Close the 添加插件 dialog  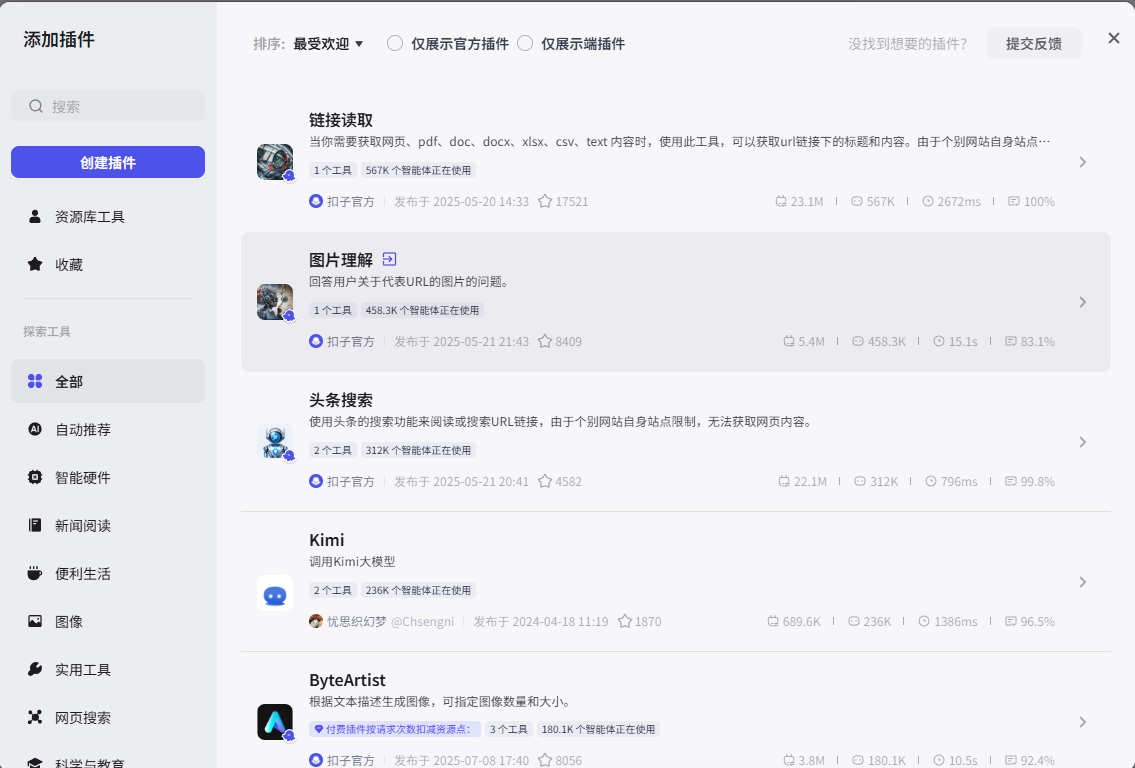pyautogui.click(x=1114, y=38)
